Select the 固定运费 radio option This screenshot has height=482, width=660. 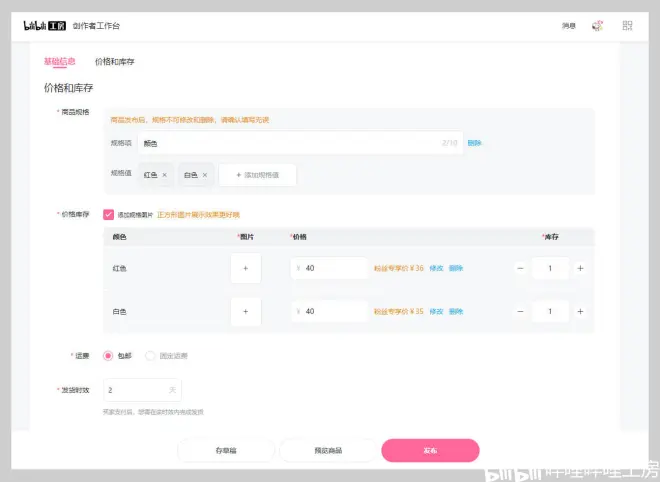click(x=150, y=355)
